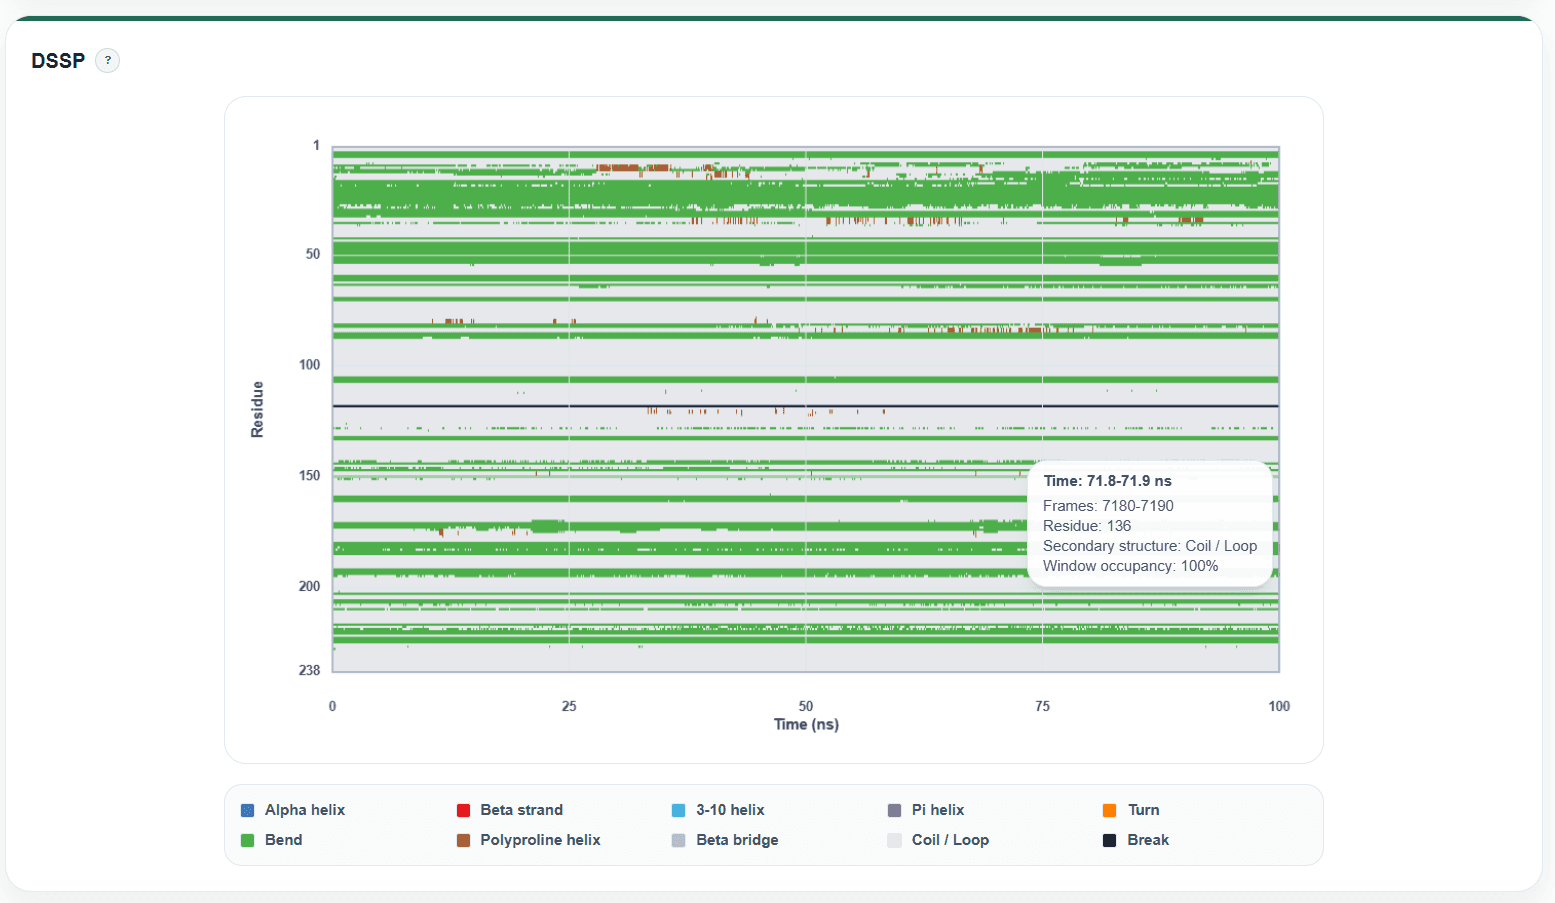Click the Residue axis title

tap(257, 409)
